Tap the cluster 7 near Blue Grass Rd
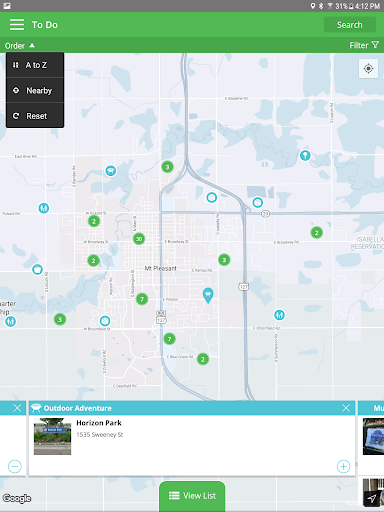This screenshot has height=512, width=384. click(x=170, y=339)
